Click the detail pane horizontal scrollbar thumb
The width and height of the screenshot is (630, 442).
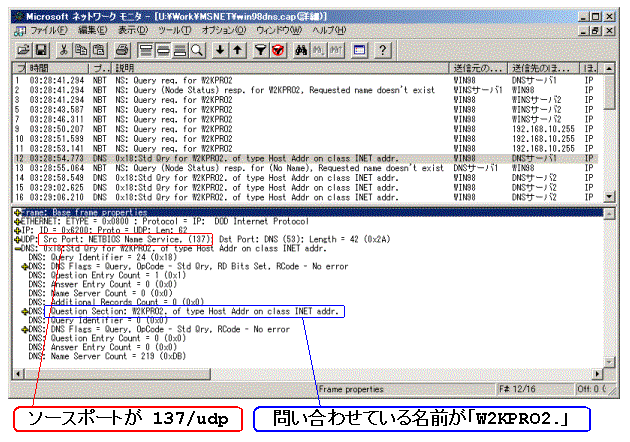[117, 374]
